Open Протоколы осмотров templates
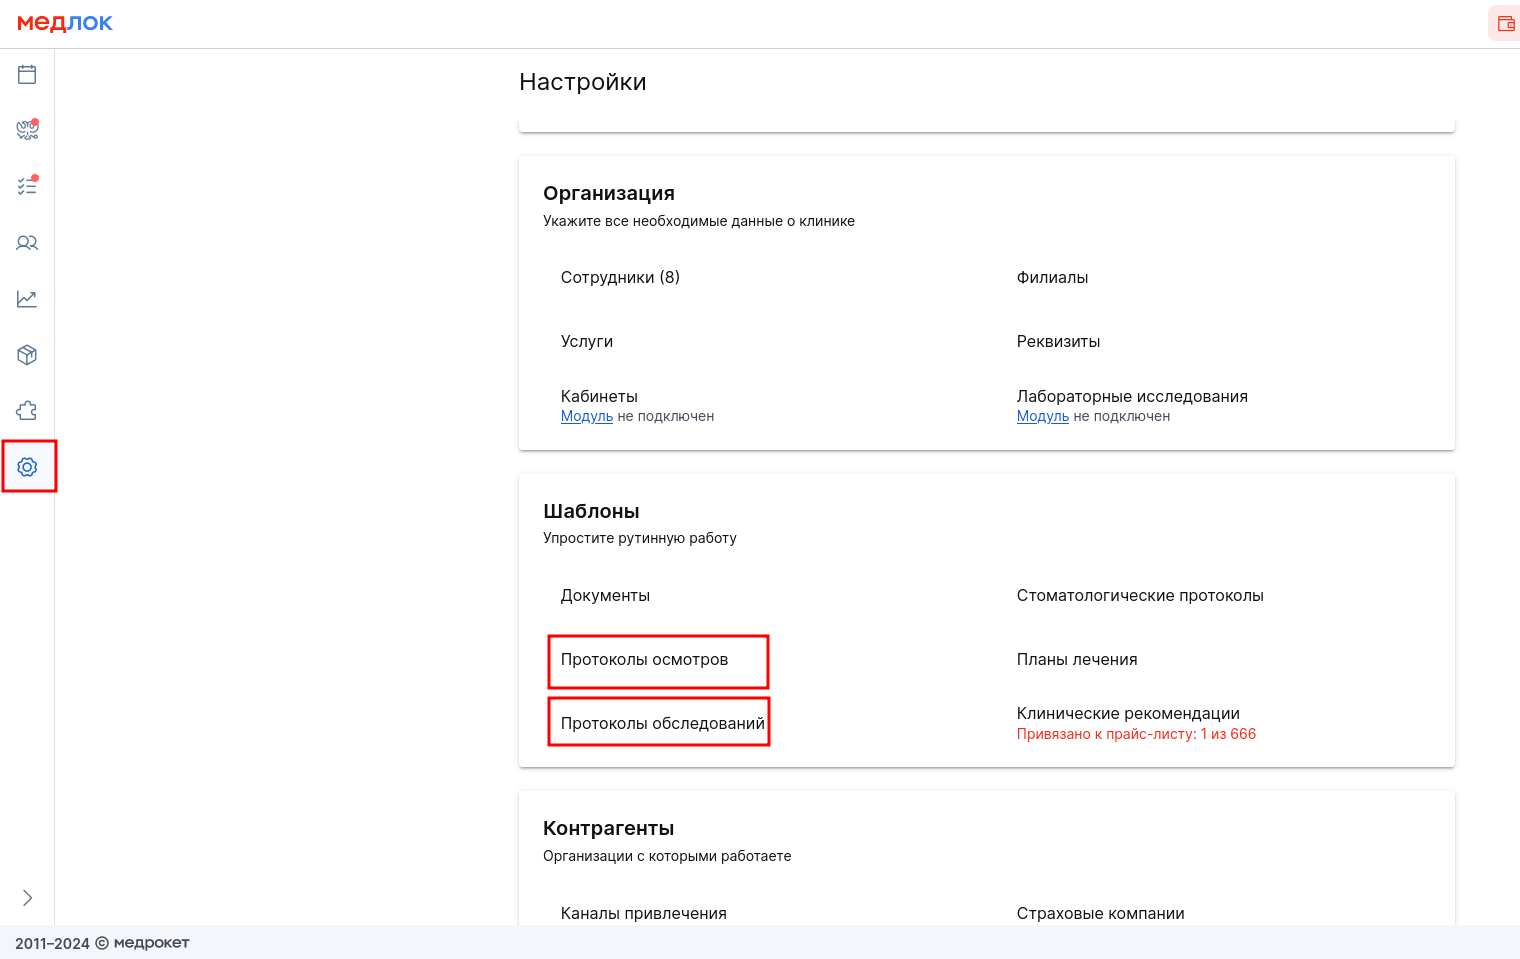The image size is (1520, 959). pyautogui.click(x=644, y=660)
